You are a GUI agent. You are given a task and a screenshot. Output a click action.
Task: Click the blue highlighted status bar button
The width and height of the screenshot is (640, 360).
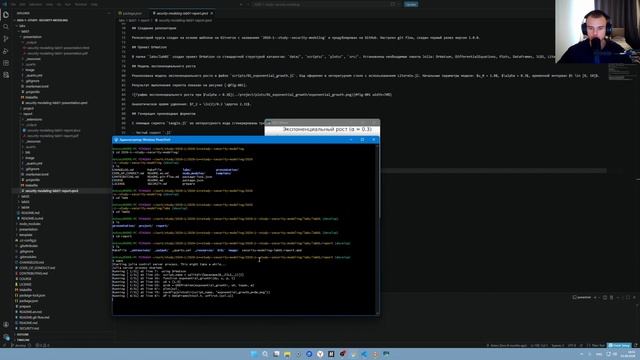(619, 345)
